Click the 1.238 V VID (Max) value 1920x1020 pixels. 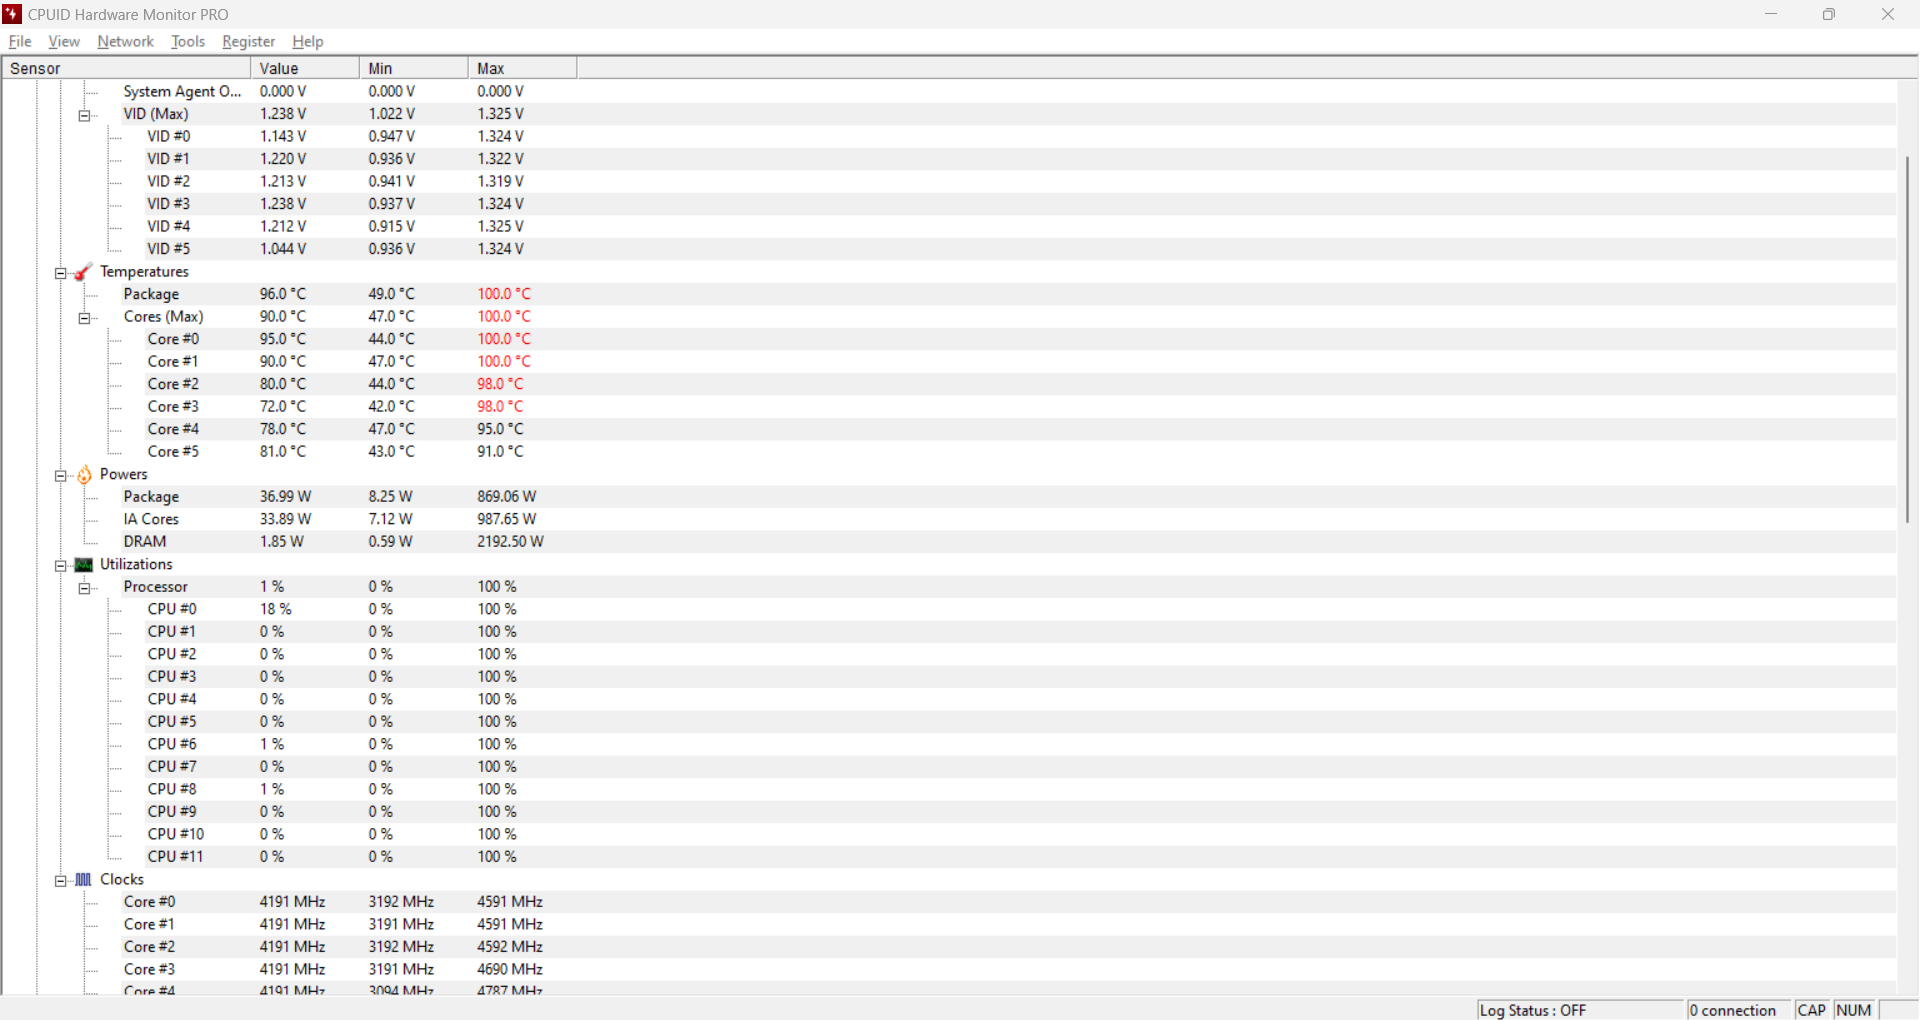[283, 114]
